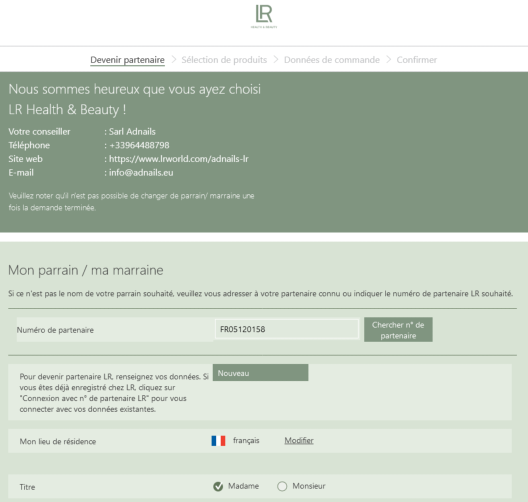Click the partner number input field

coord(287,329)
